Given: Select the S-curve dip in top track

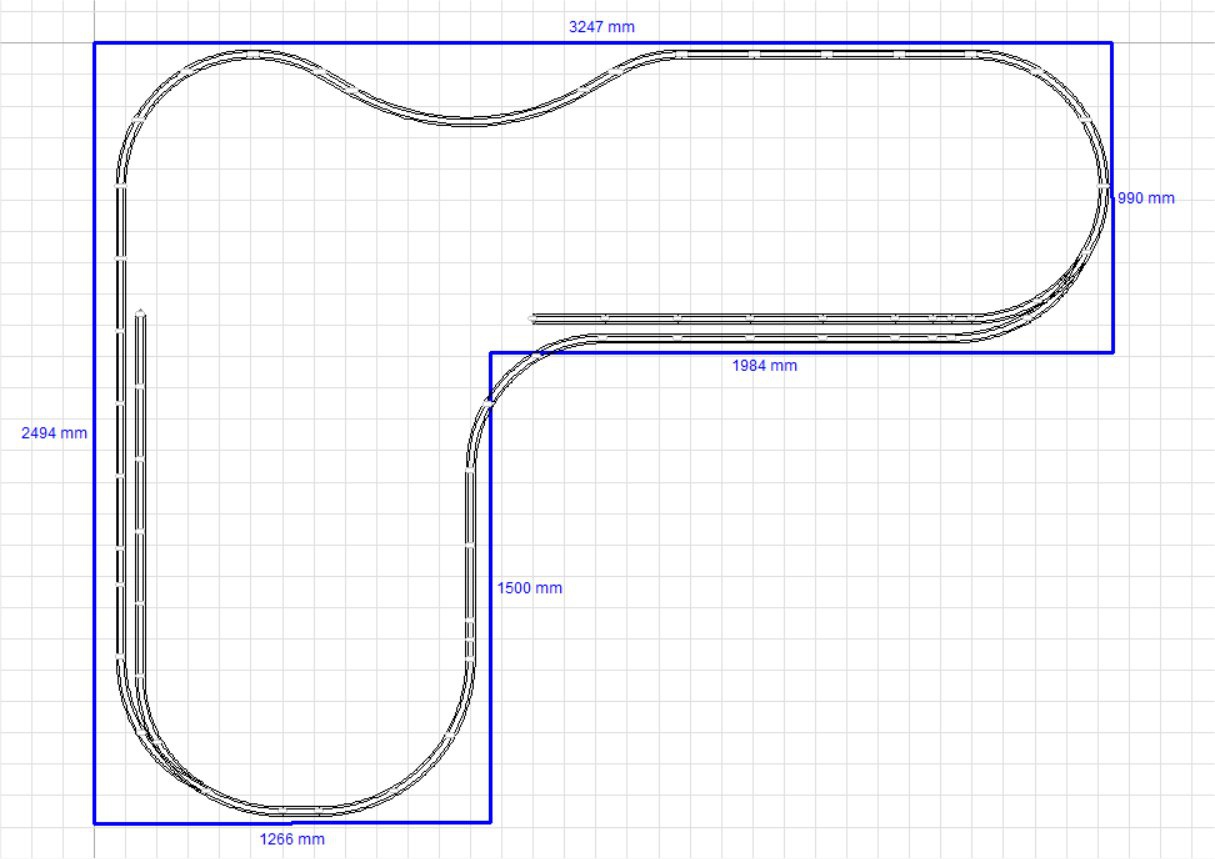Looking at the screenshot, I should click(460, 121).
